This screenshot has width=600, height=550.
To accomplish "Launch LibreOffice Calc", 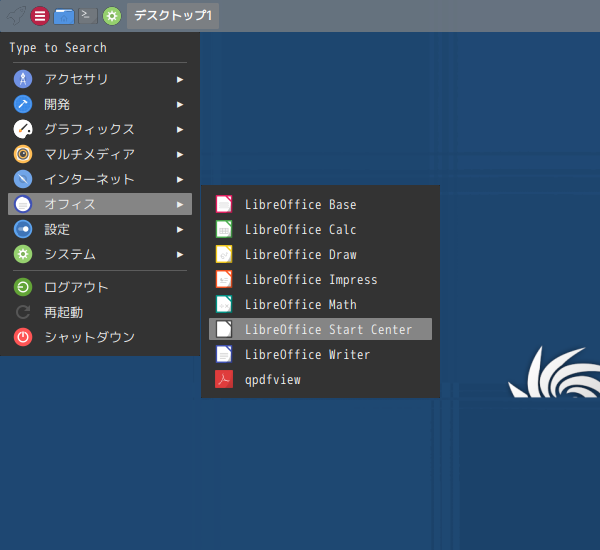I will point(320,229).
